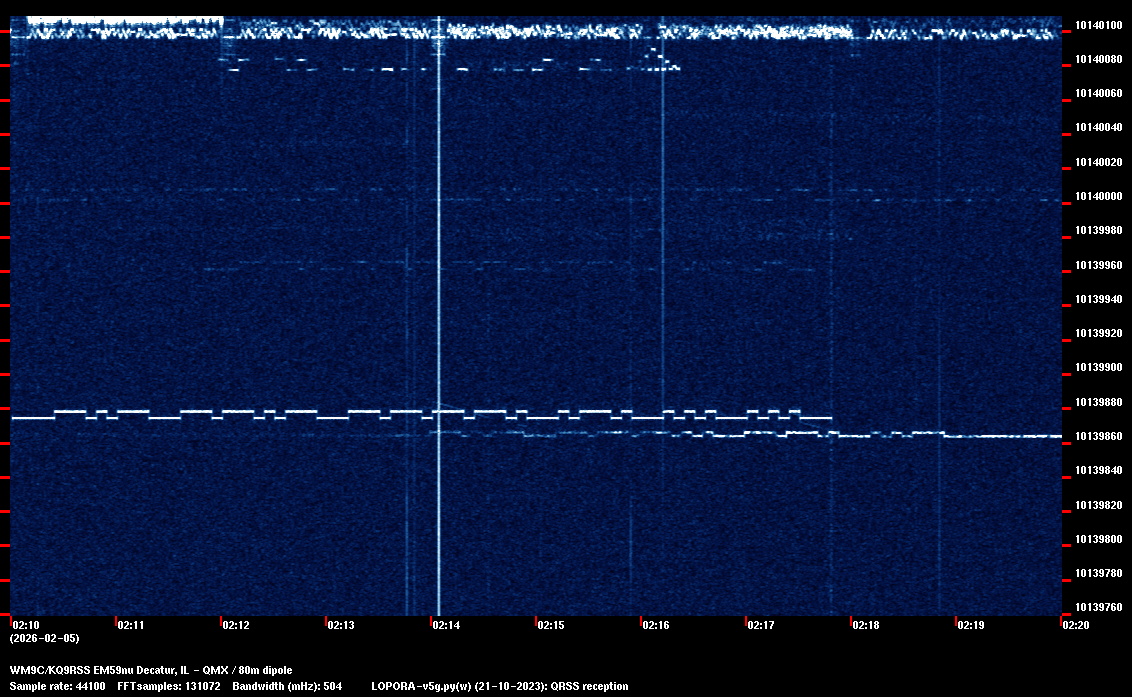Click the date text (2026-02-05)

point(44,638)
